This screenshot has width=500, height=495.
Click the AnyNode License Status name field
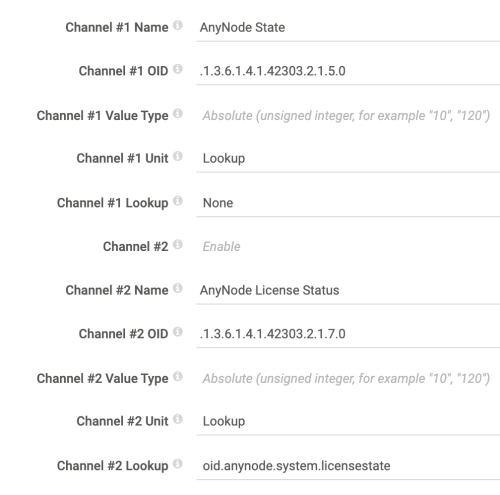coord(348,291)
